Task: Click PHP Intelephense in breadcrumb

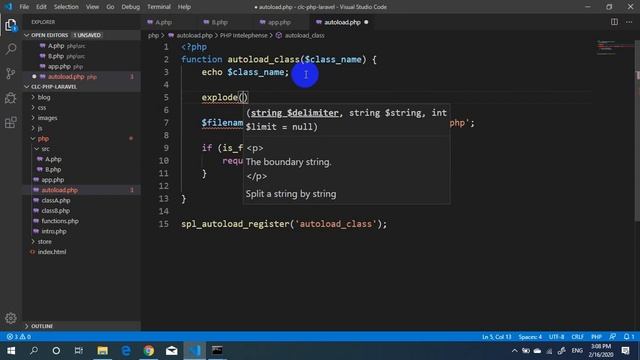Action: click(244, 36)
